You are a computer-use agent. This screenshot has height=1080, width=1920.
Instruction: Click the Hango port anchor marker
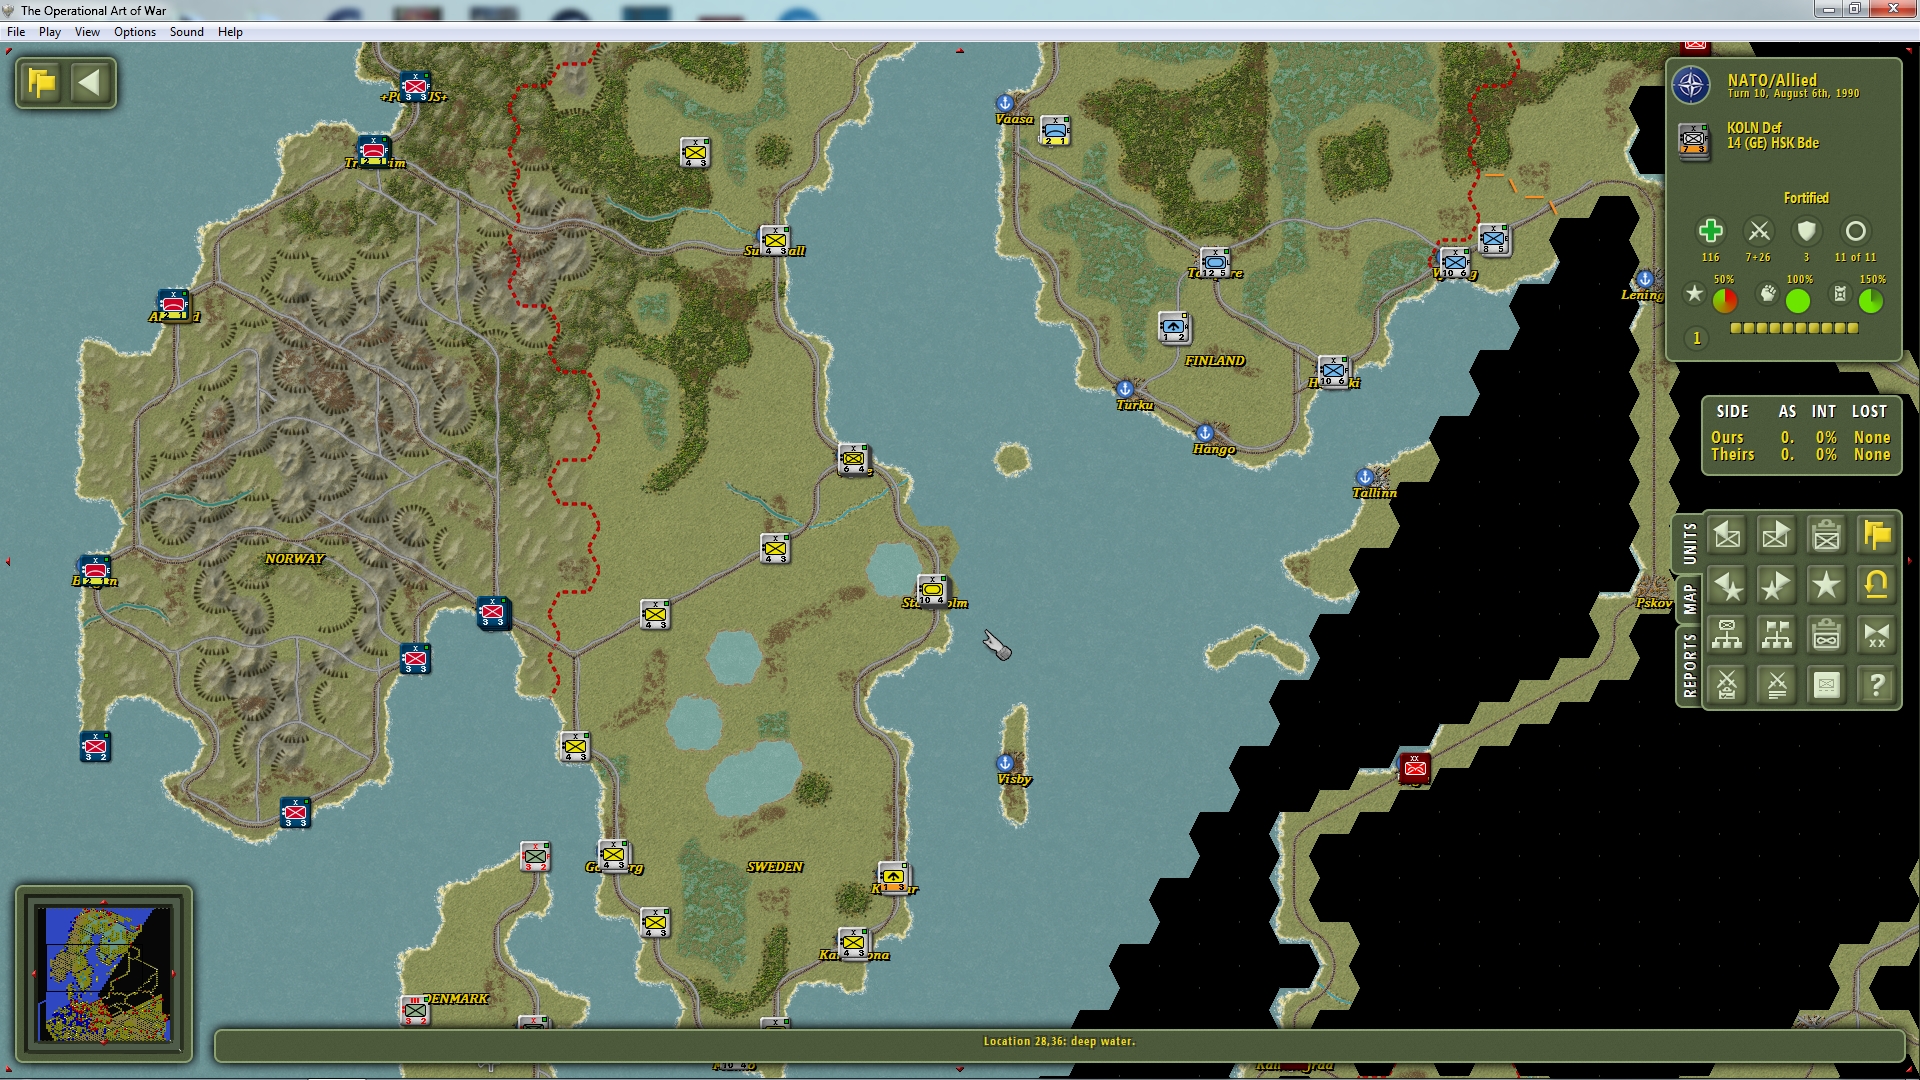[x=1205, y=433]
